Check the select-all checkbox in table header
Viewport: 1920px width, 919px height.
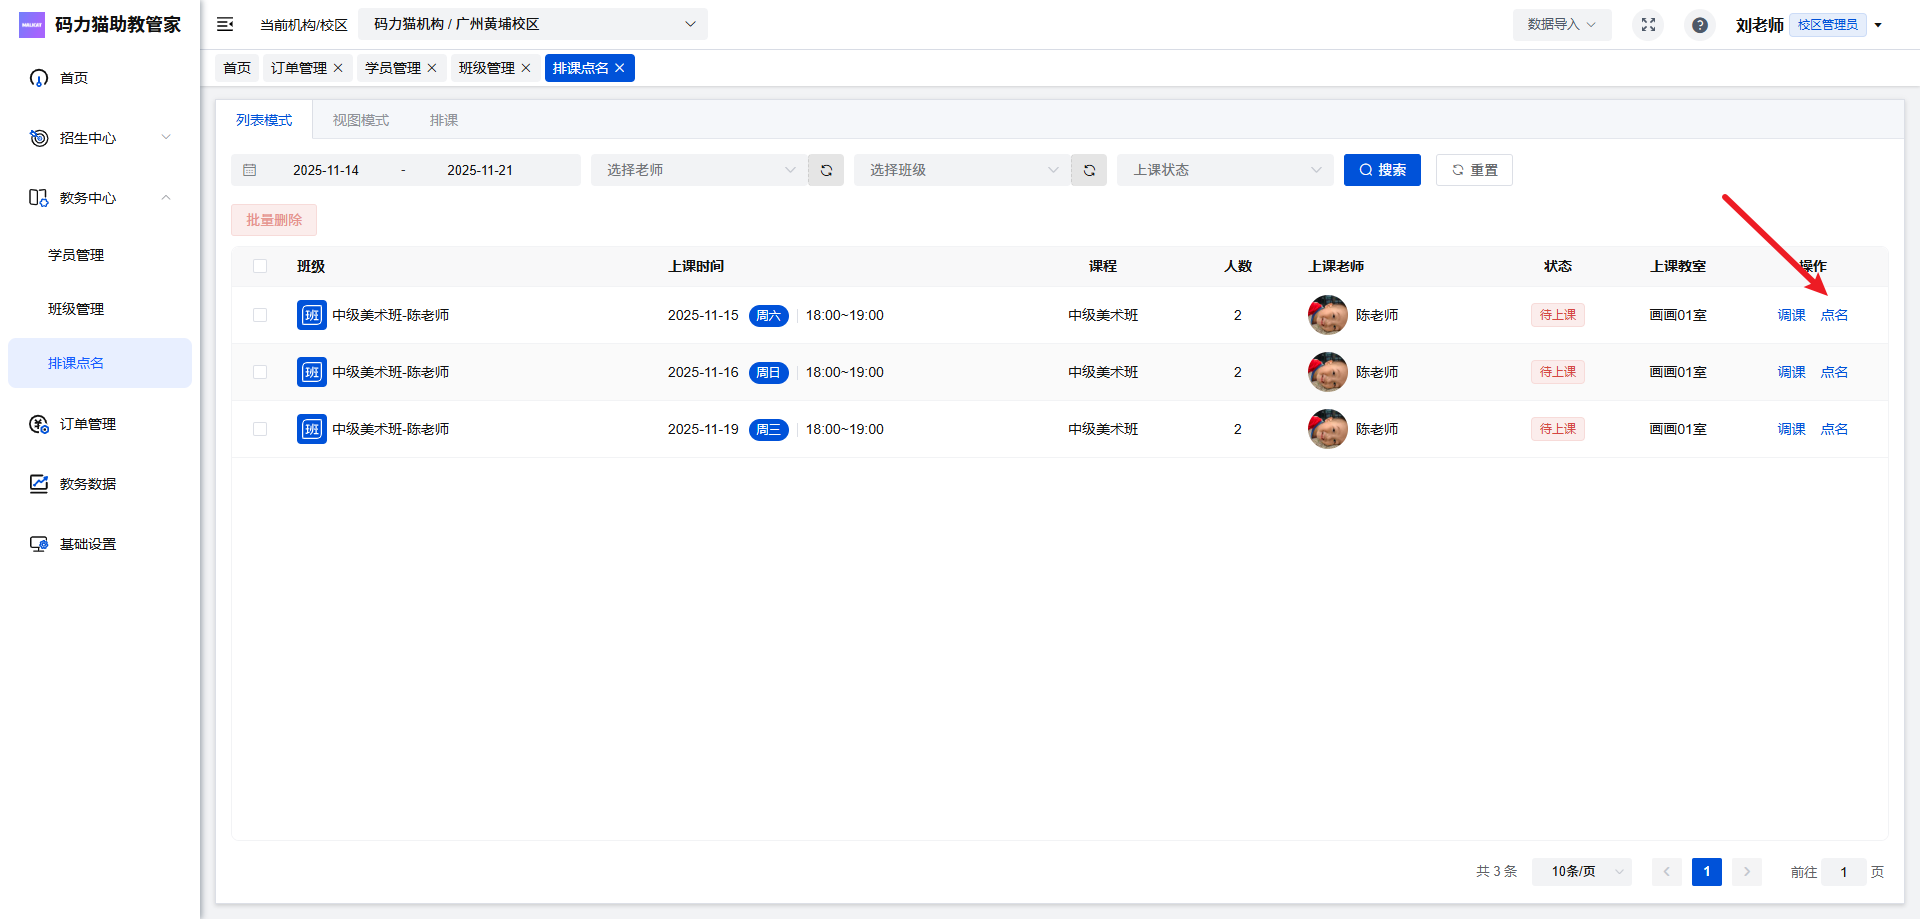260,266
